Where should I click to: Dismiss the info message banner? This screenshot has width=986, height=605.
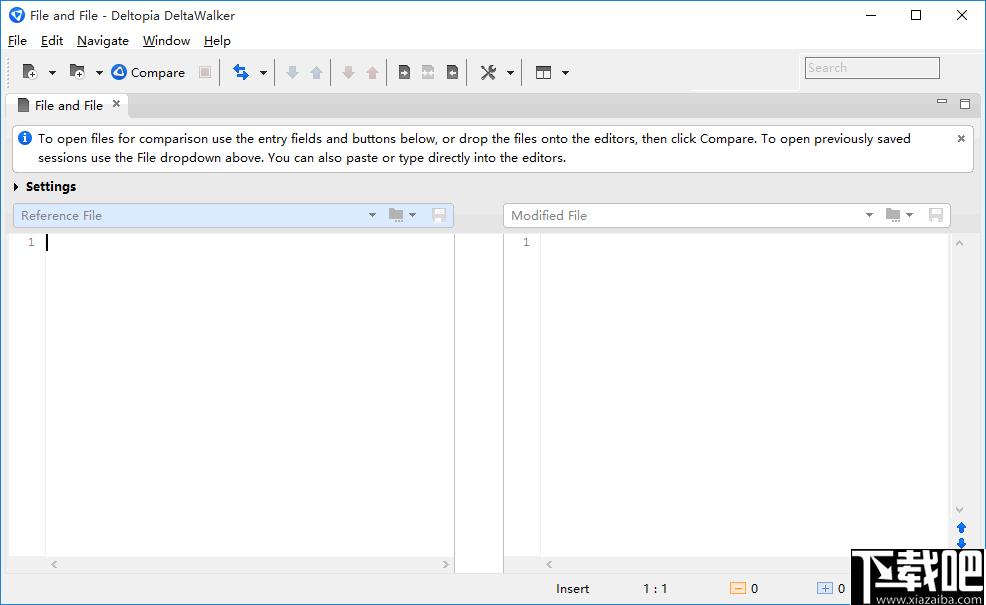point(961,138)
